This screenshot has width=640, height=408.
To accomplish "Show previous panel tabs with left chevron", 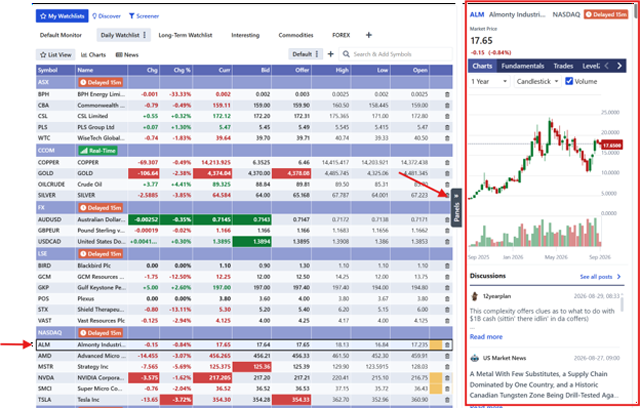I will [x=606, y=66].
